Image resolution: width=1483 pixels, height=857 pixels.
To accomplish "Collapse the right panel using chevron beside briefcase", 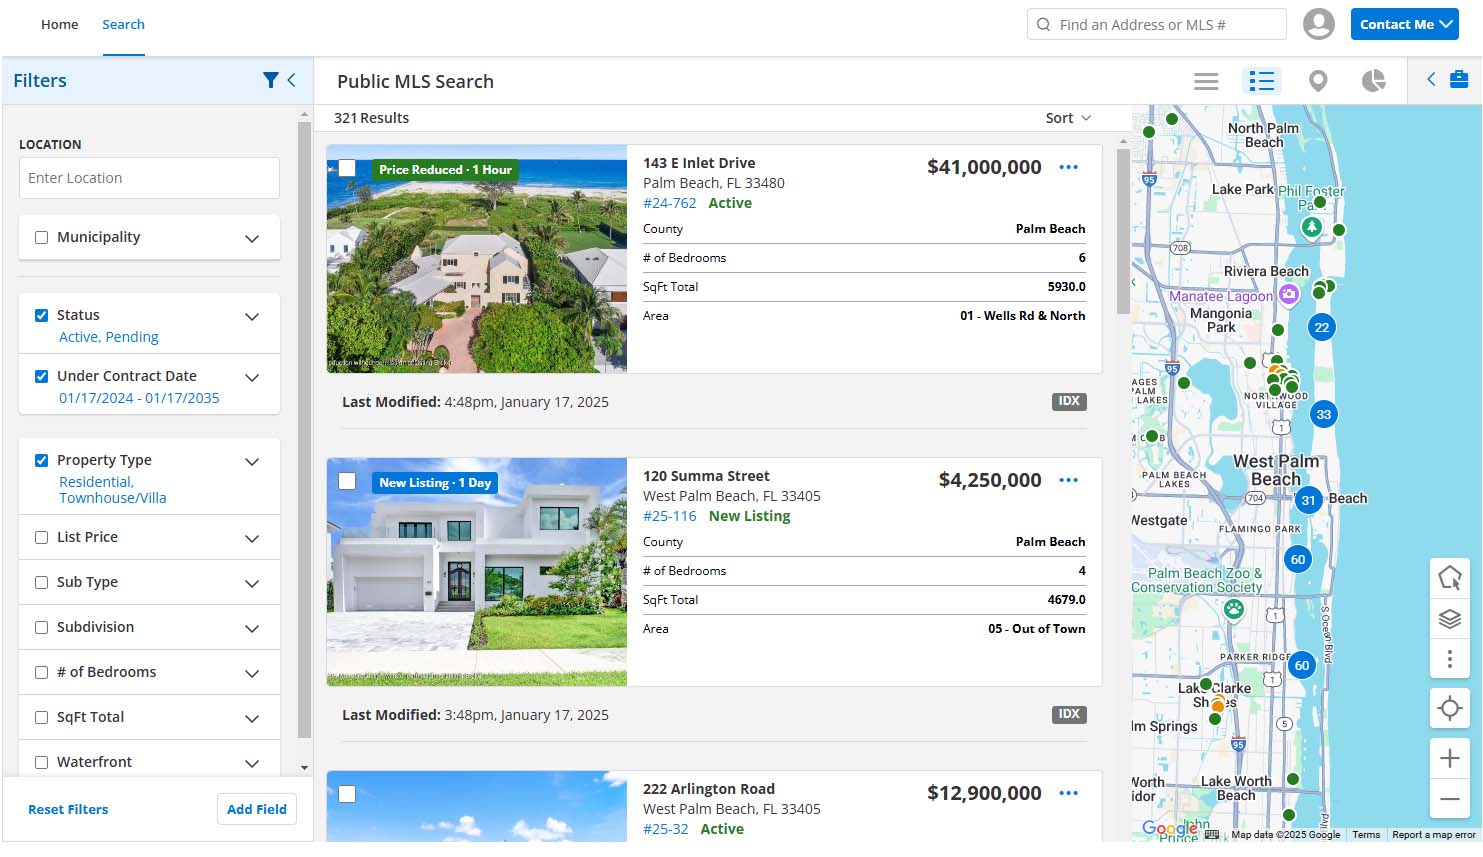I will (x=1431, y=80).
